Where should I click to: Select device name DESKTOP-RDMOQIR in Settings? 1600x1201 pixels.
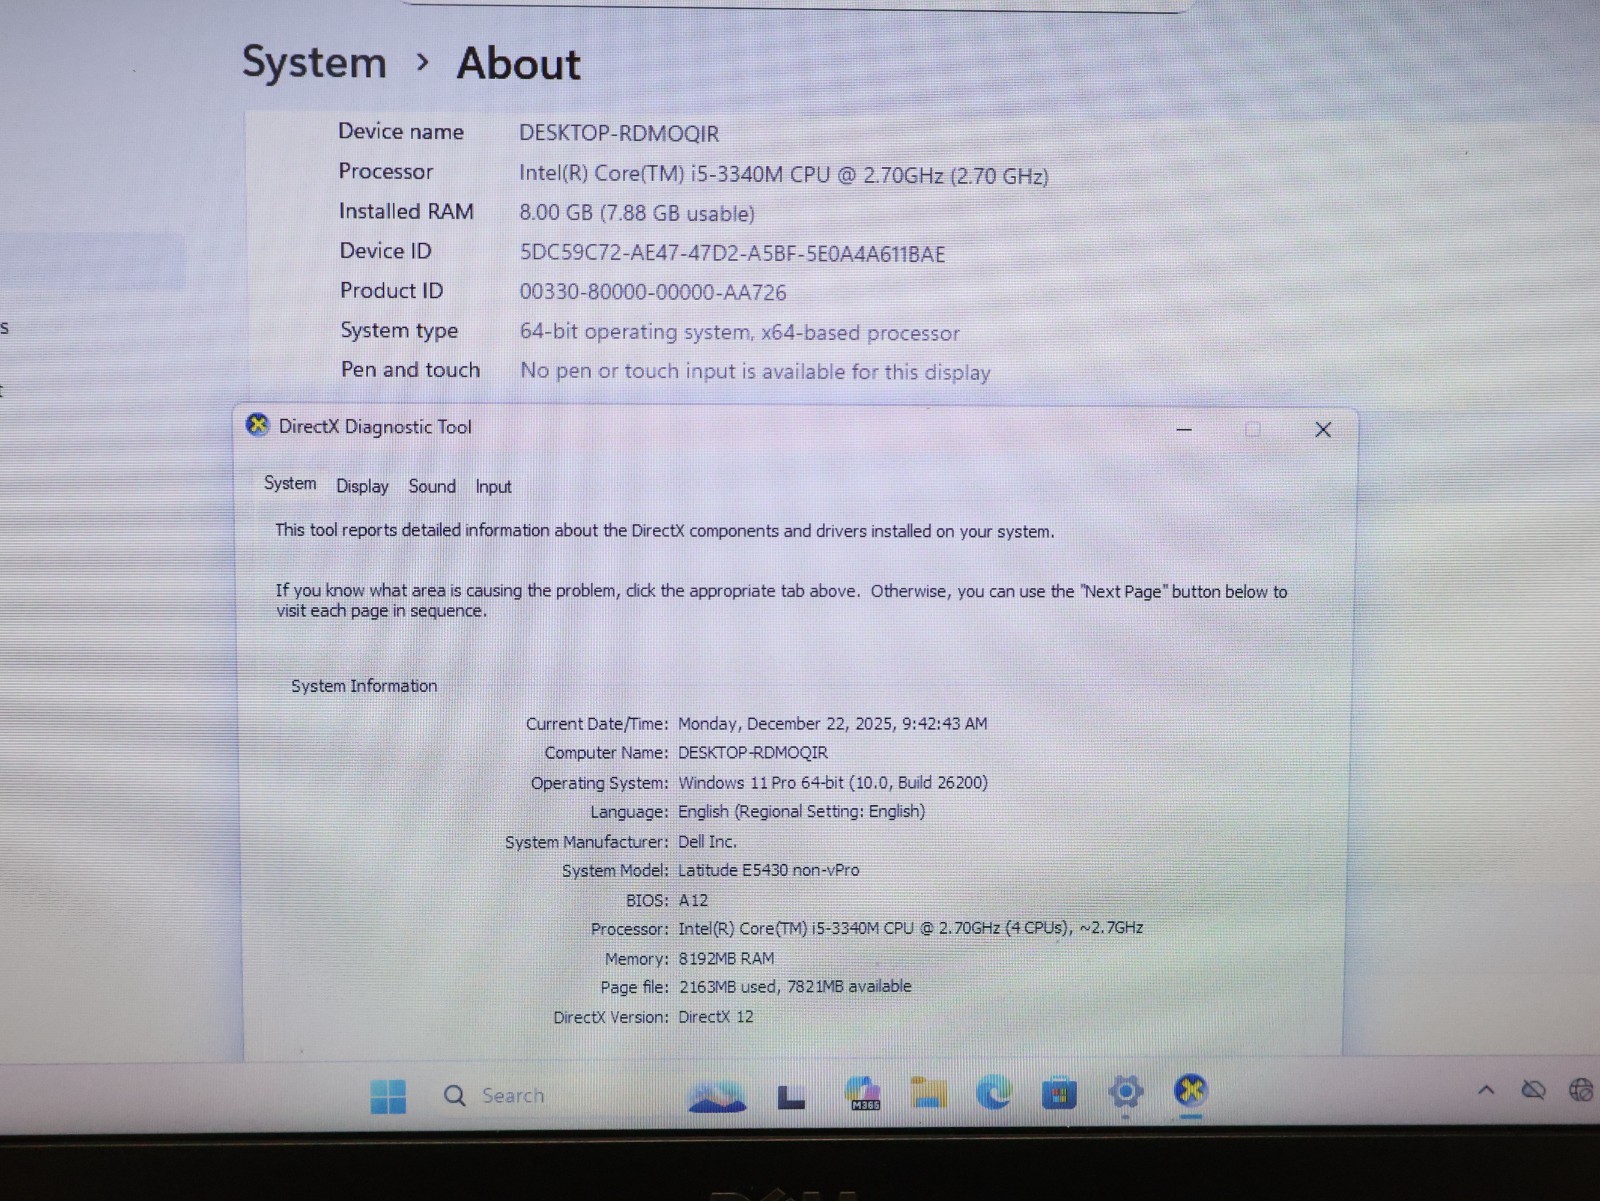(619, 133)
